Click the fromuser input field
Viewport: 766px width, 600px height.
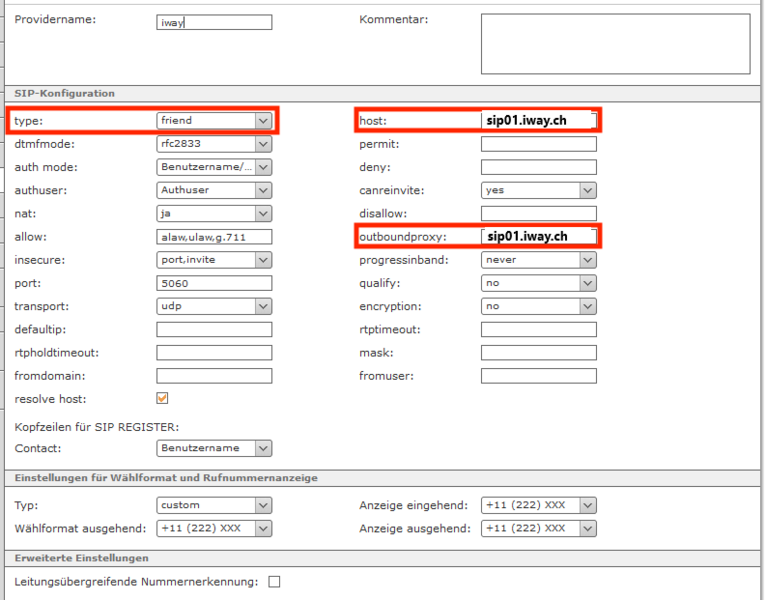[x=539, y=376]
